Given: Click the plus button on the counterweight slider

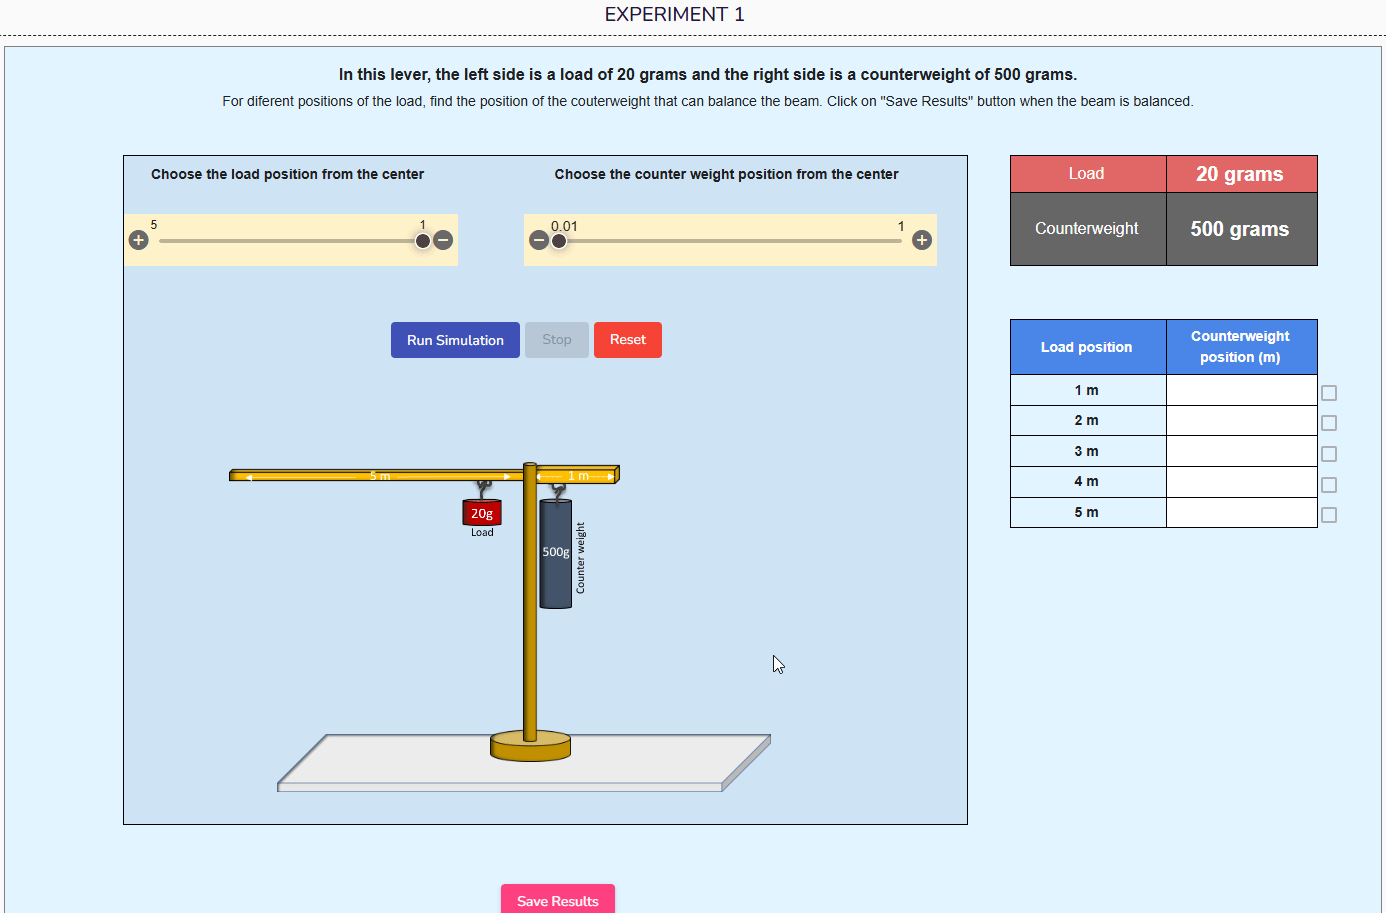Looking at the screenshot, I should pos(921,240).
